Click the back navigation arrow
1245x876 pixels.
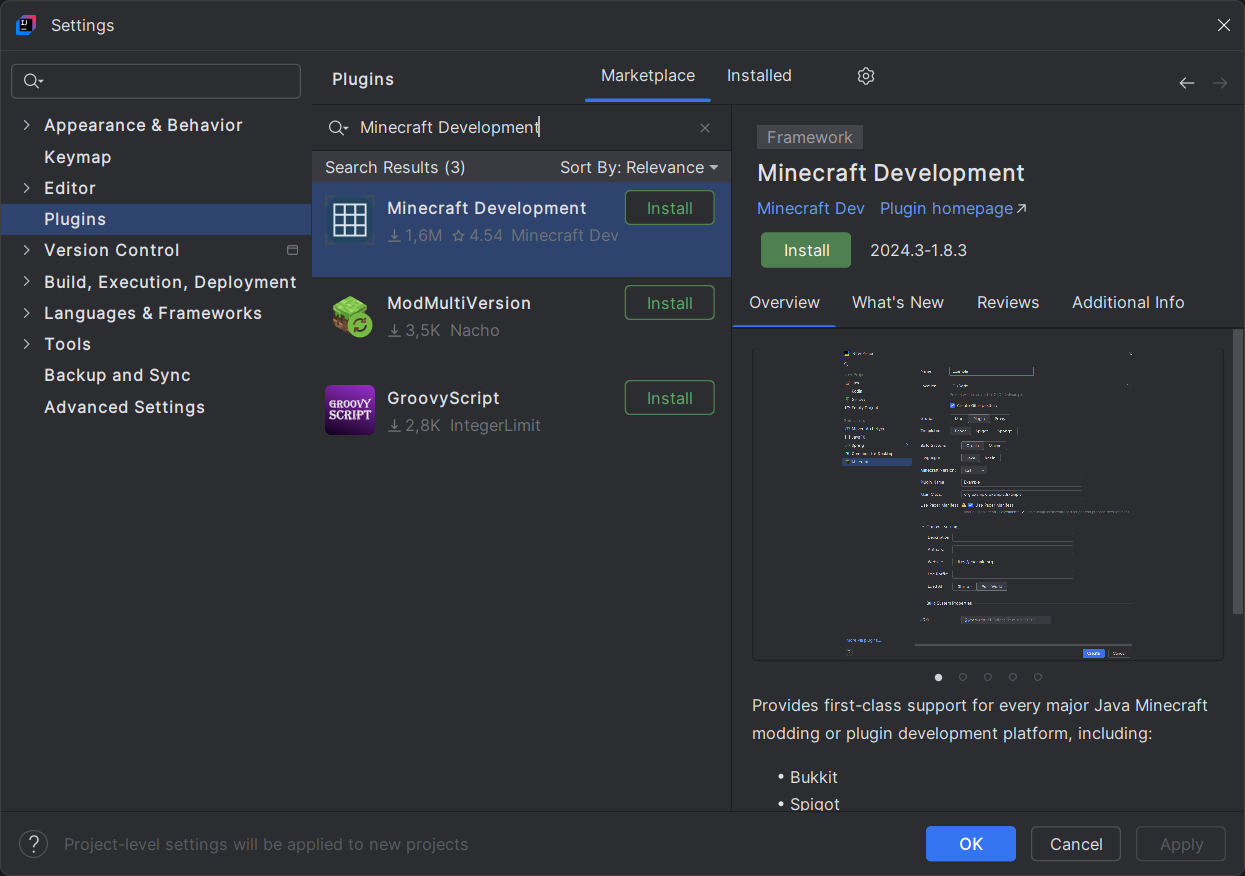click(1186, 83)
